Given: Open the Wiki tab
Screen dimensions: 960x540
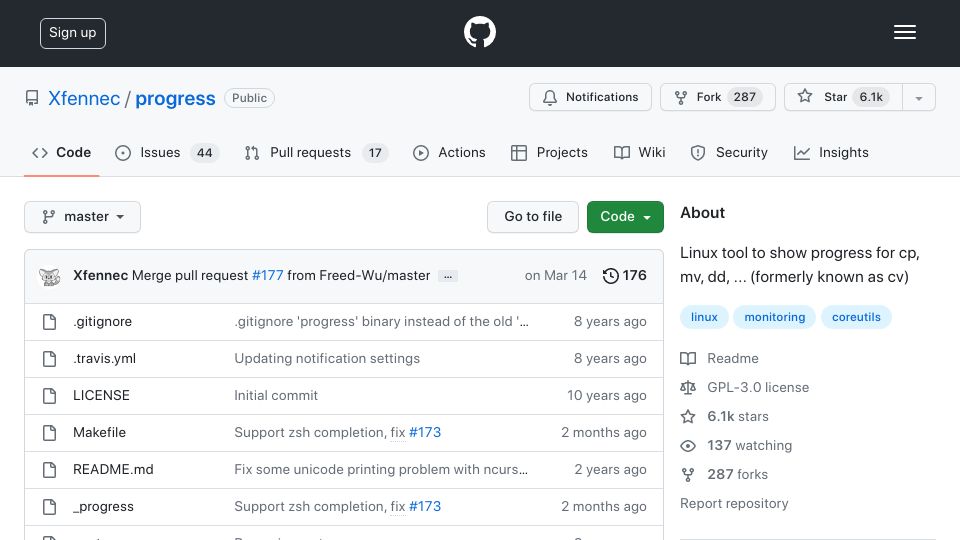Looking at the screenshot, I should click(x=639, y=152).
